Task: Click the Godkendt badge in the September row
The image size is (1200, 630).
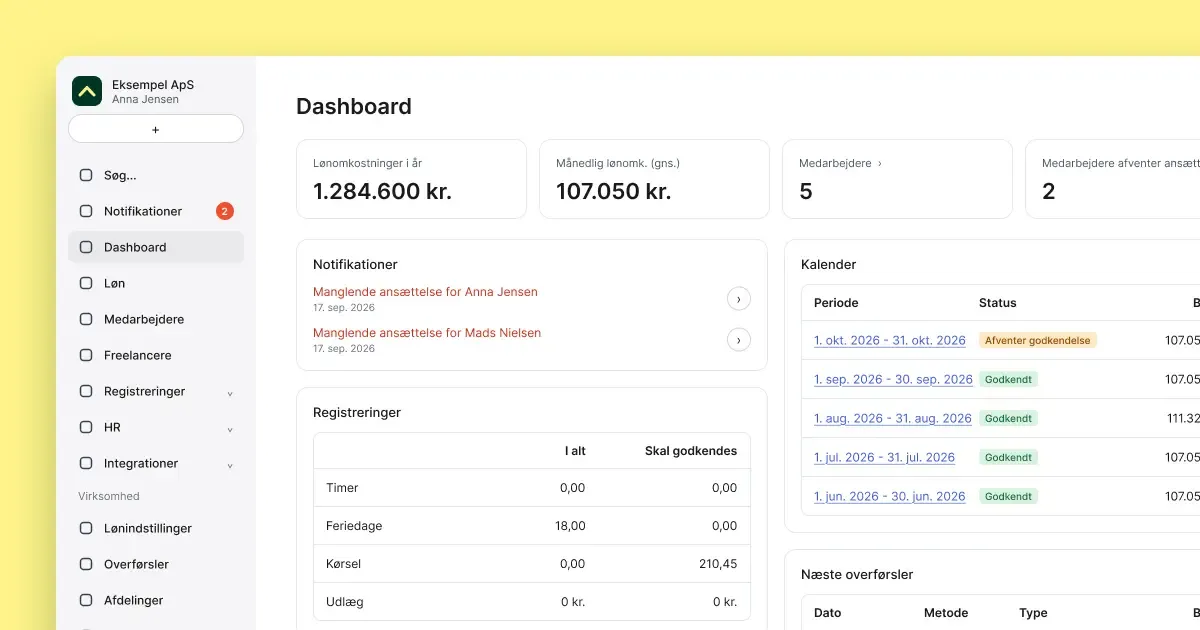Action: point(1008,379)
